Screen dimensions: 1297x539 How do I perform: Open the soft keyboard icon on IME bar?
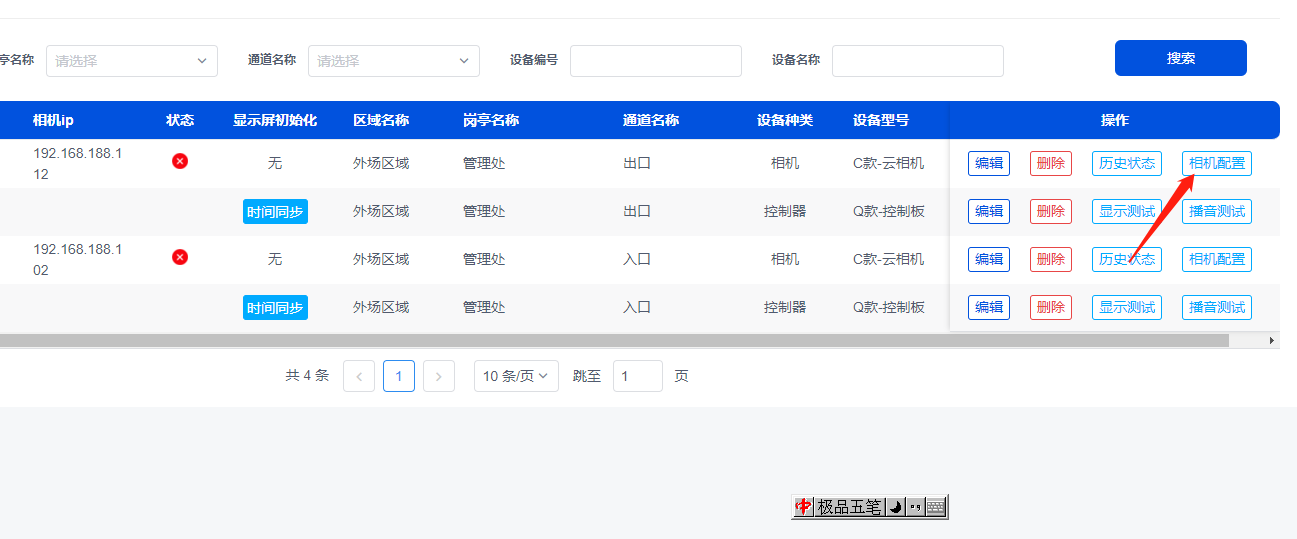click(935, 507)
